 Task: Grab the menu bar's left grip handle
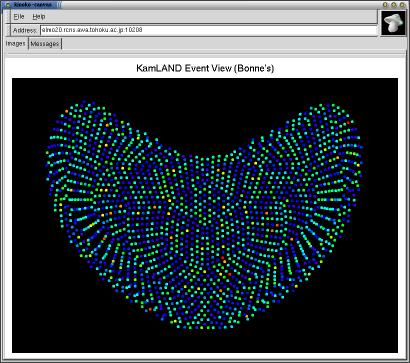(x=8, y=16)
